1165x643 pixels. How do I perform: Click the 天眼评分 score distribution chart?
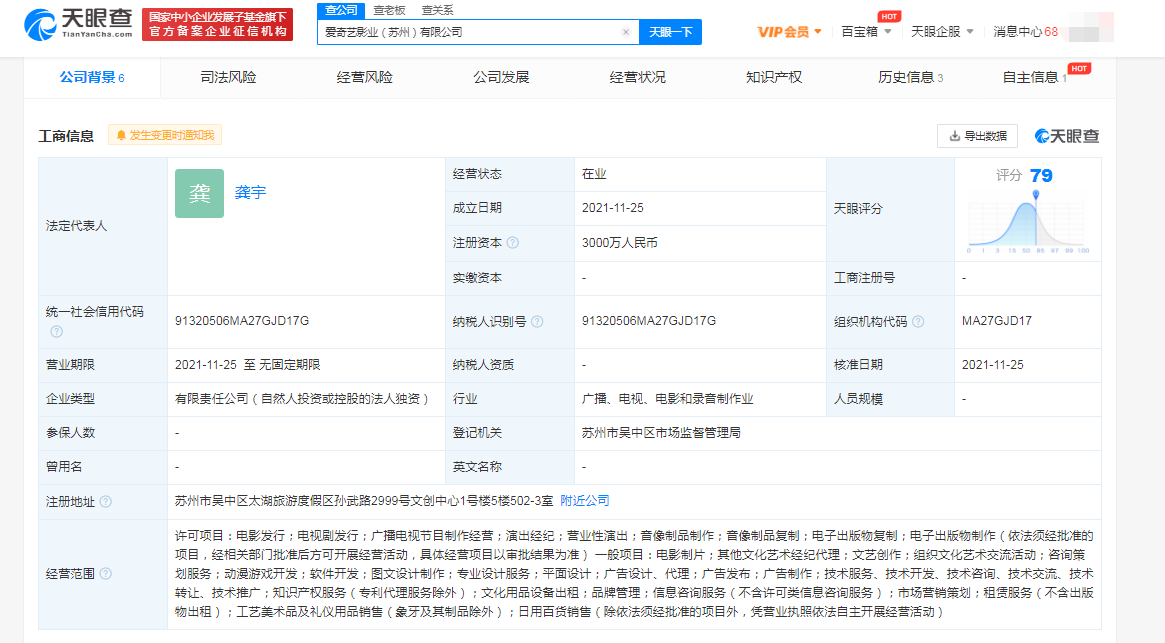pos(1028,222)
